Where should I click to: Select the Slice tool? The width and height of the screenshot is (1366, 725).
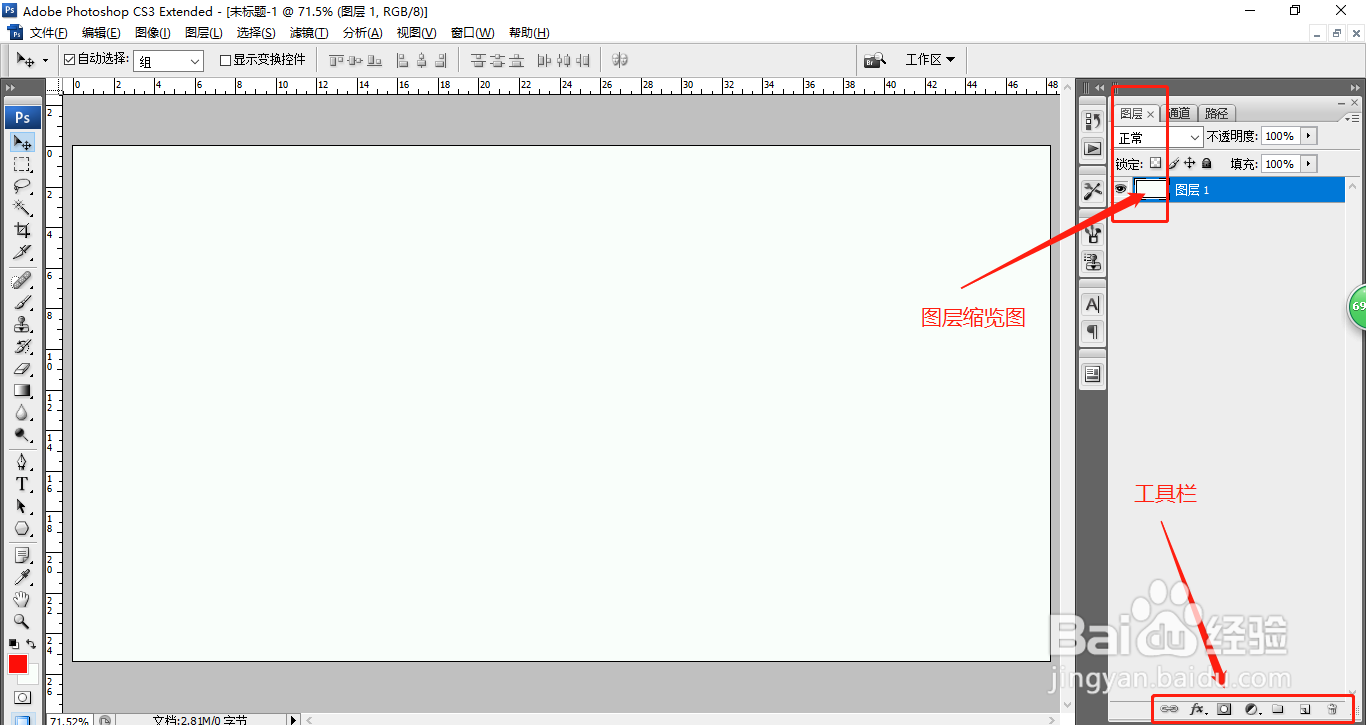22,252
